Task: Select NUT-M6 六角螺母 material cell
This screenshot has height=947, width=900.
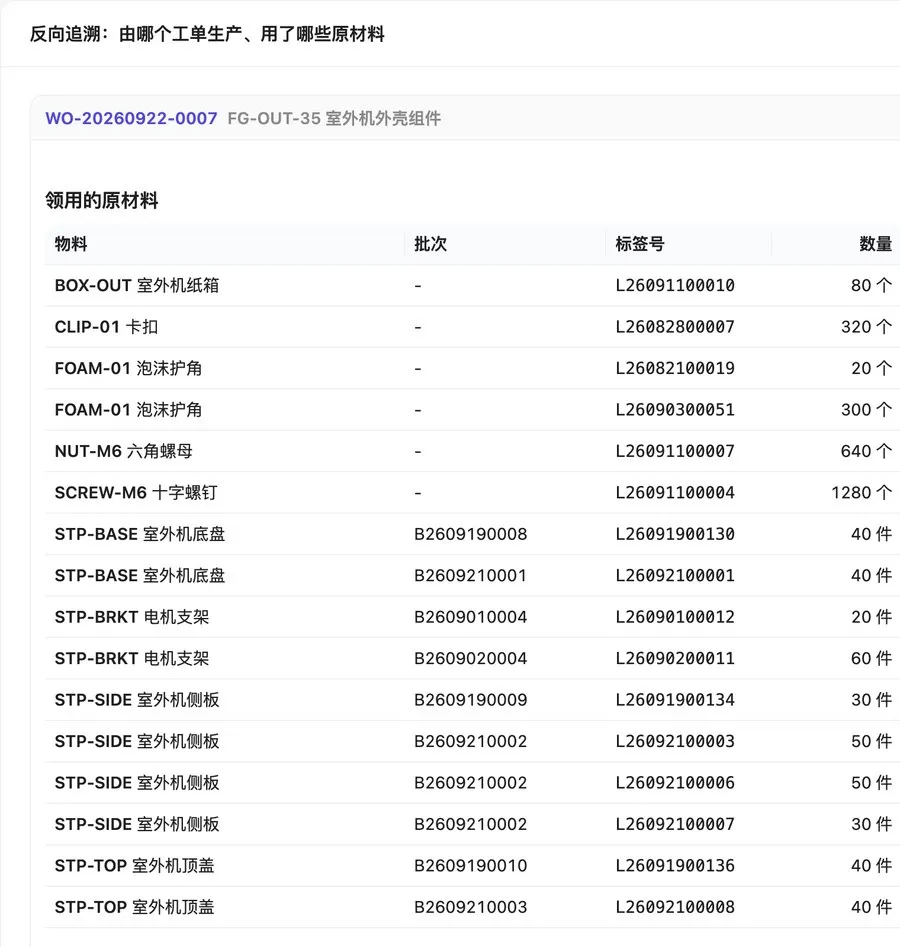Action: pyautogui.click(x=123, y=451)
